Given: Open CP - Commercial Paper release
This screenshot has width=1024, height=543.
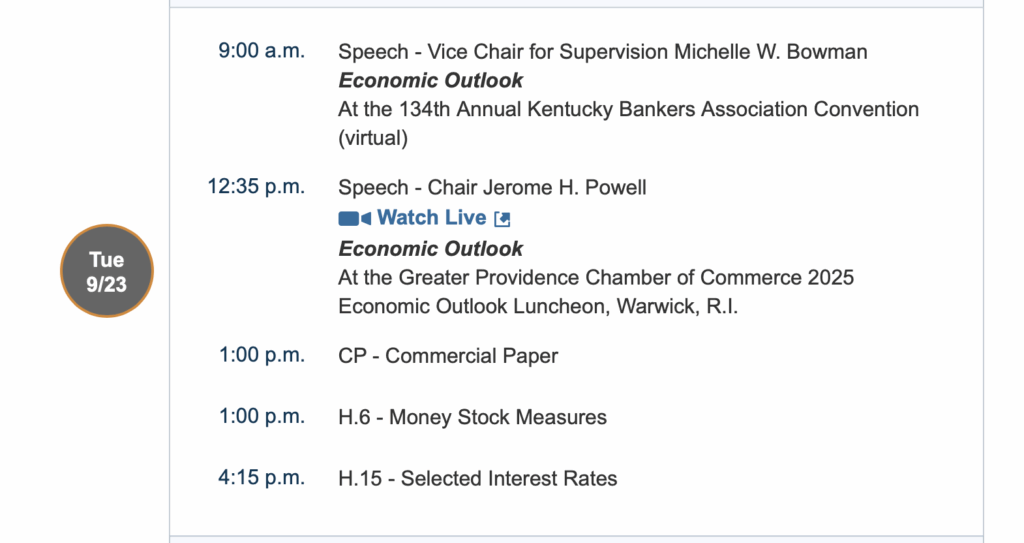Looking at the screenshot, I should [x=448, y=356].
